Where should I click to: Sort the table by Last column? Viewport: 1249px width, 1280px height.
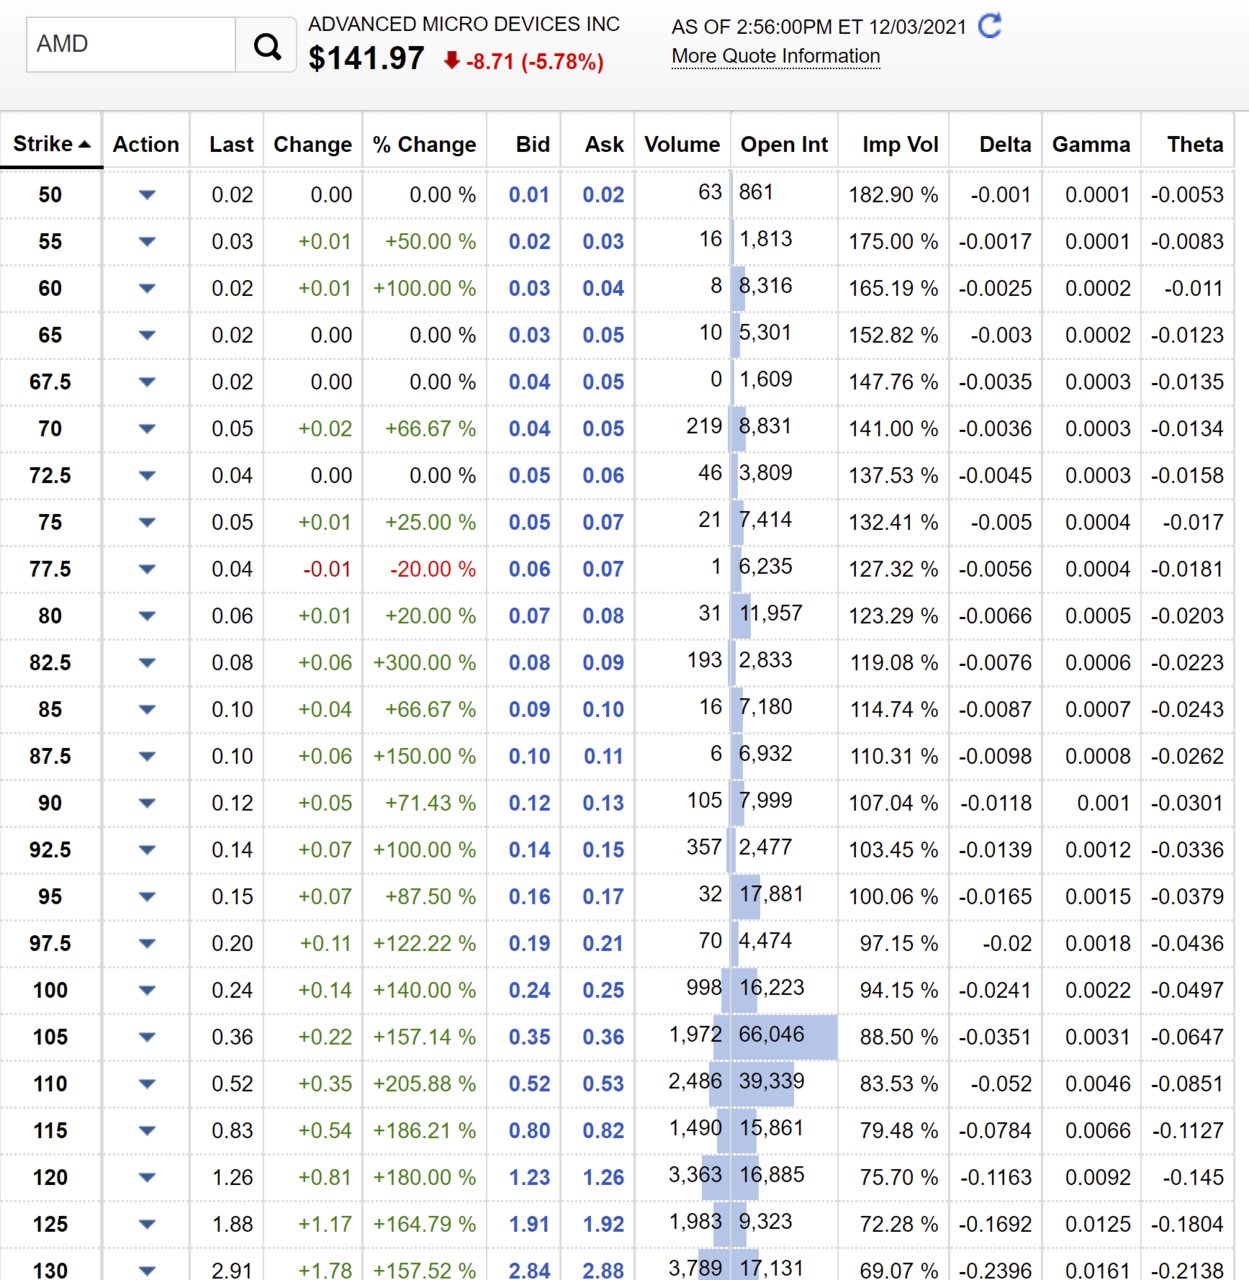[x=231, y=144]
